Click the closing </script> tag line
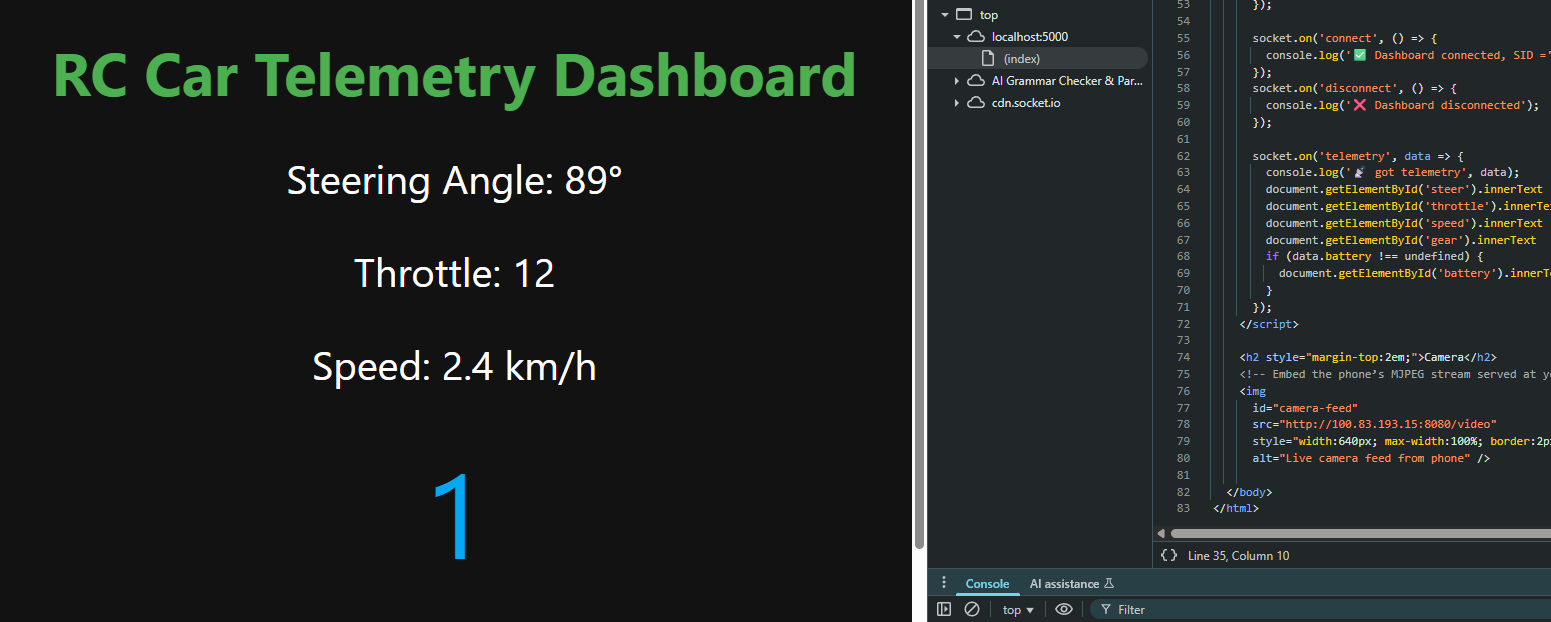This screenshot has height=622, width=1551. coord(1268,324)
